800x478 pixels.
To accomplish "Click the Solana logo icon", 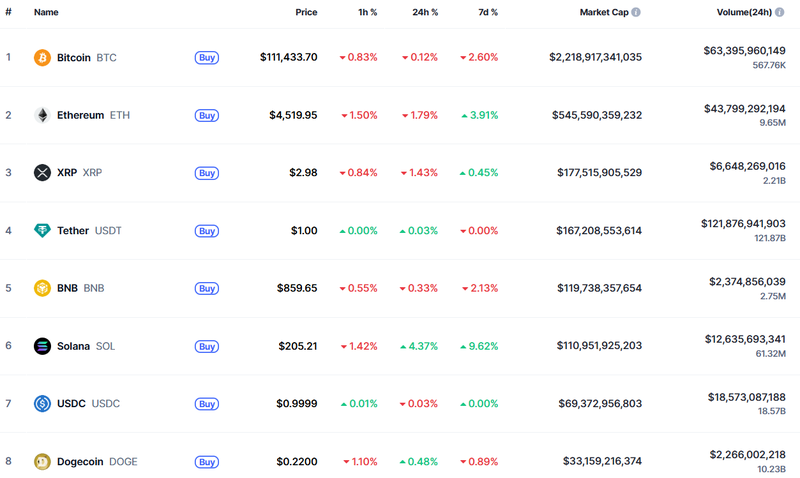I will [x=42, y=346].
